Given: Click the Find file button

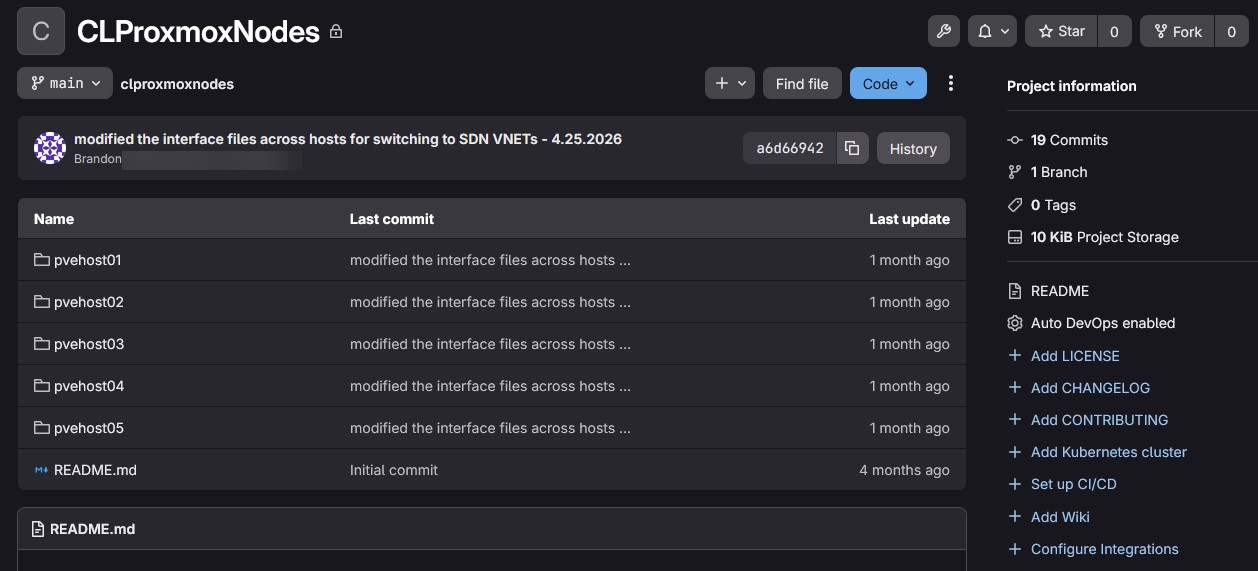Looking at the screenshot, I should click(x=802, y=83).
